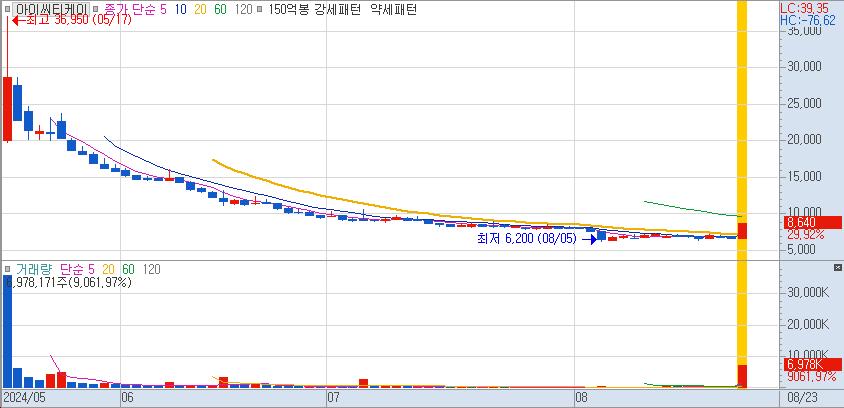Select the 120-day price moving average label
Screen dimensions: 844x408
[x=244, y=9]
